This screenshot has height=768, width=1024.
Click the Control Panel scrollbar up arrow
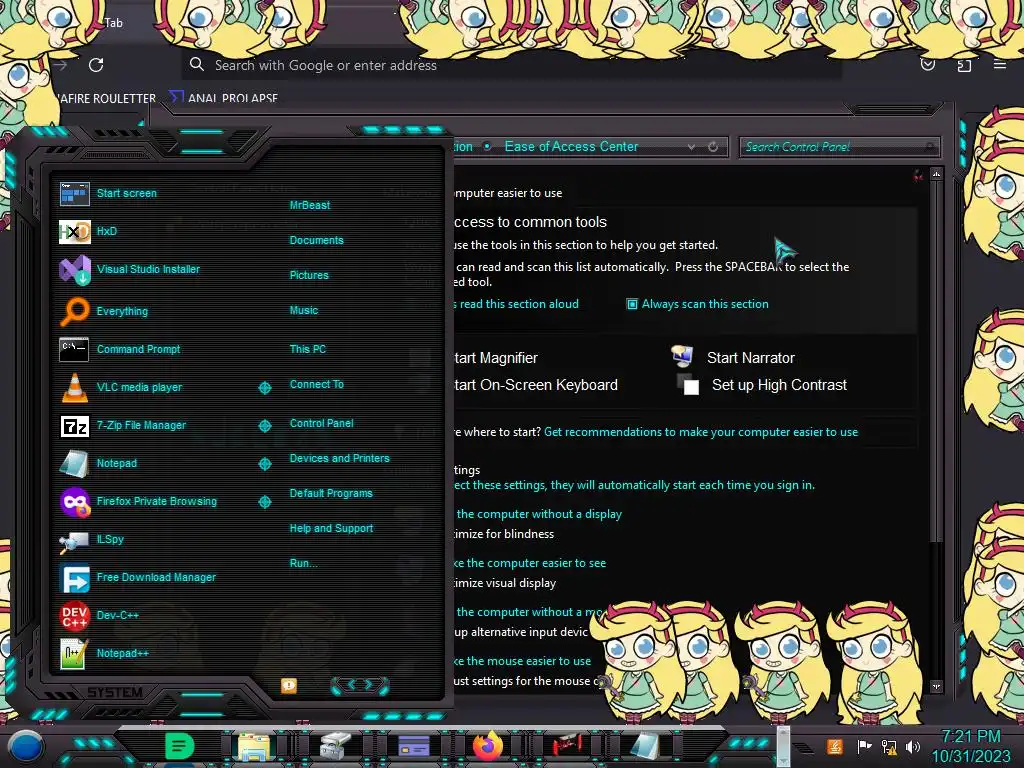click(936, 174)
